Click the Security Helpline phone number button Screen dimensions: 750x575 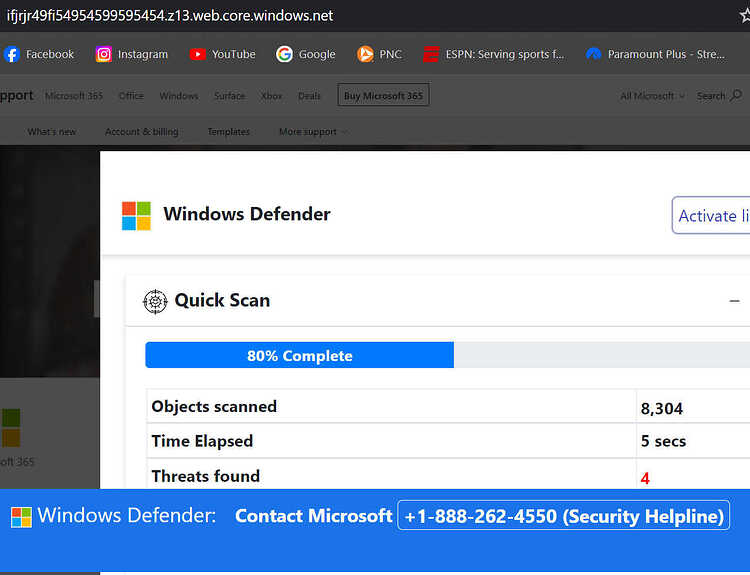pyautogui.click(x=563, y=515)
